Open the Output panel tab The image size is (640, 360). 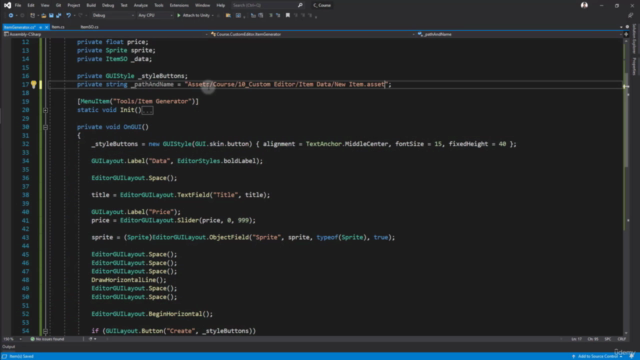tap(9, 347)
